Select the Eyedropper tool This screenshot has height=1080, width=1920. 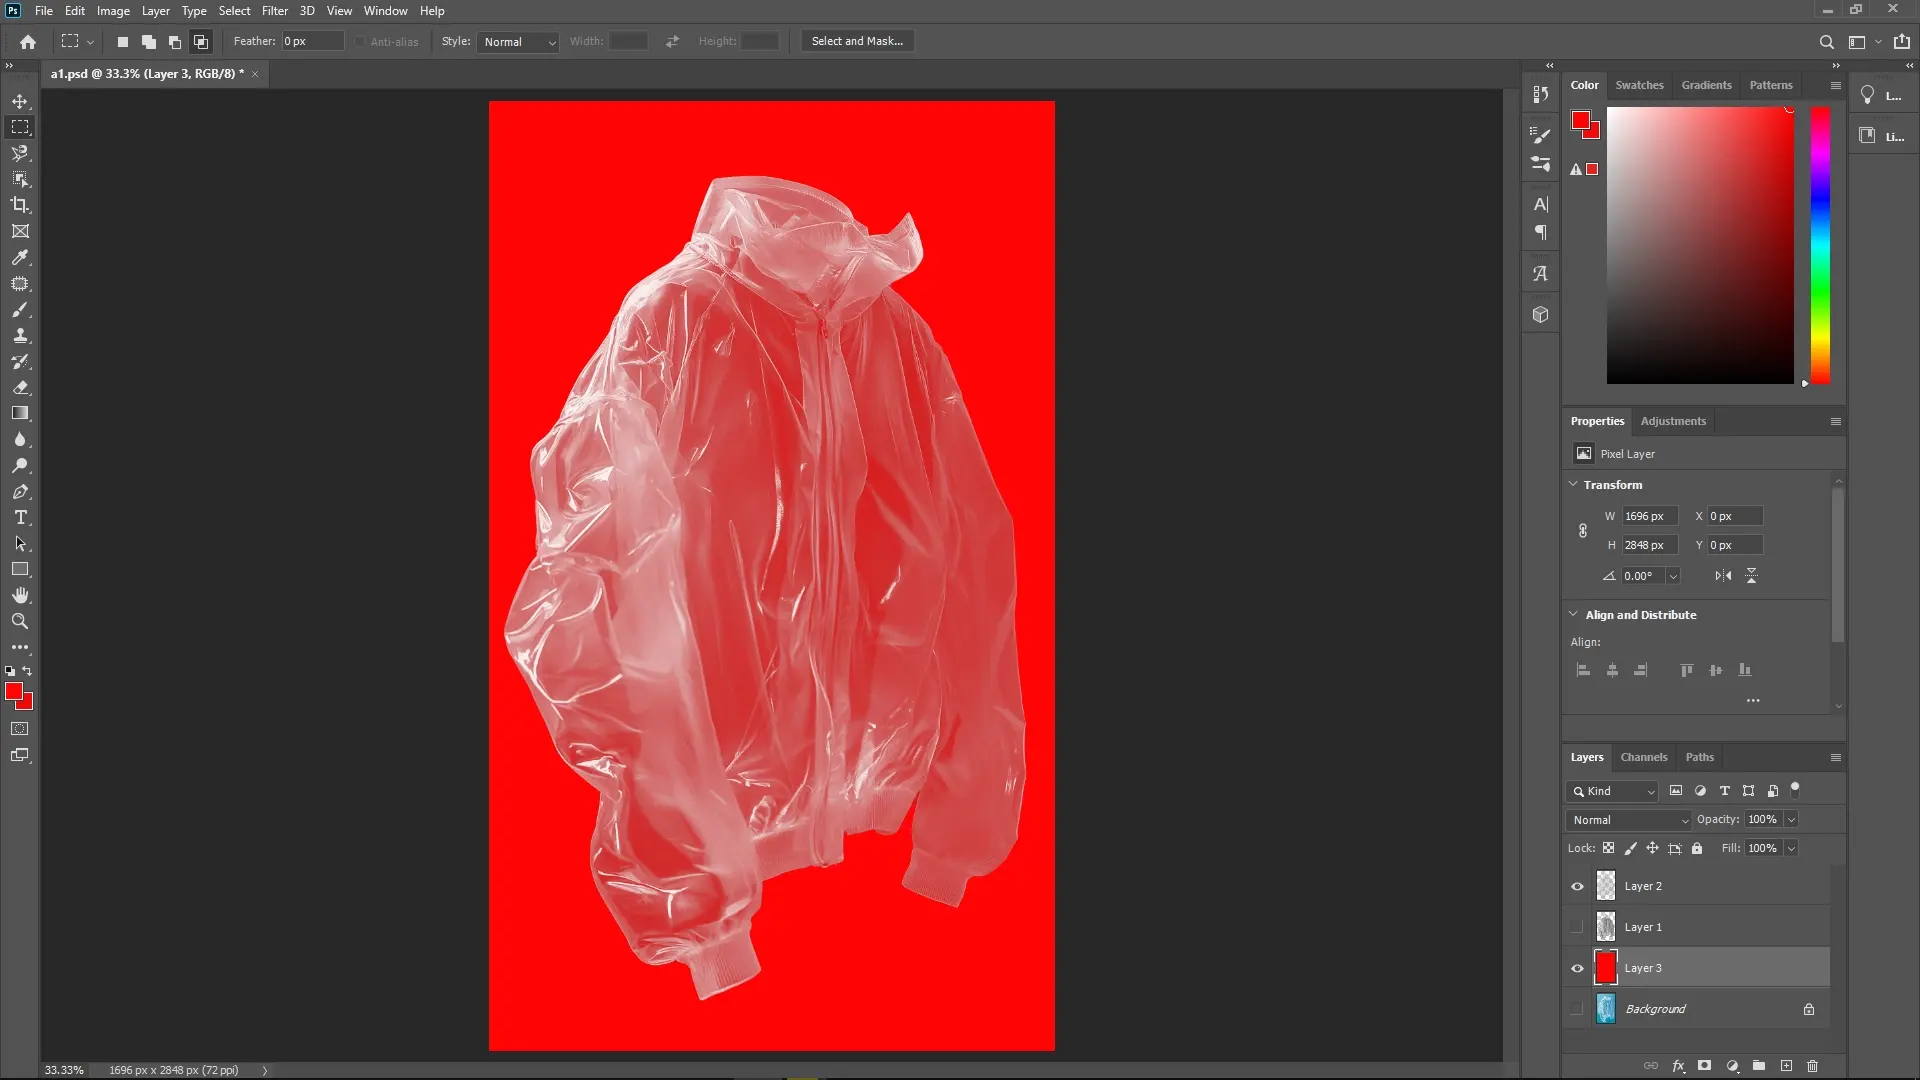[x=20, y=258]
